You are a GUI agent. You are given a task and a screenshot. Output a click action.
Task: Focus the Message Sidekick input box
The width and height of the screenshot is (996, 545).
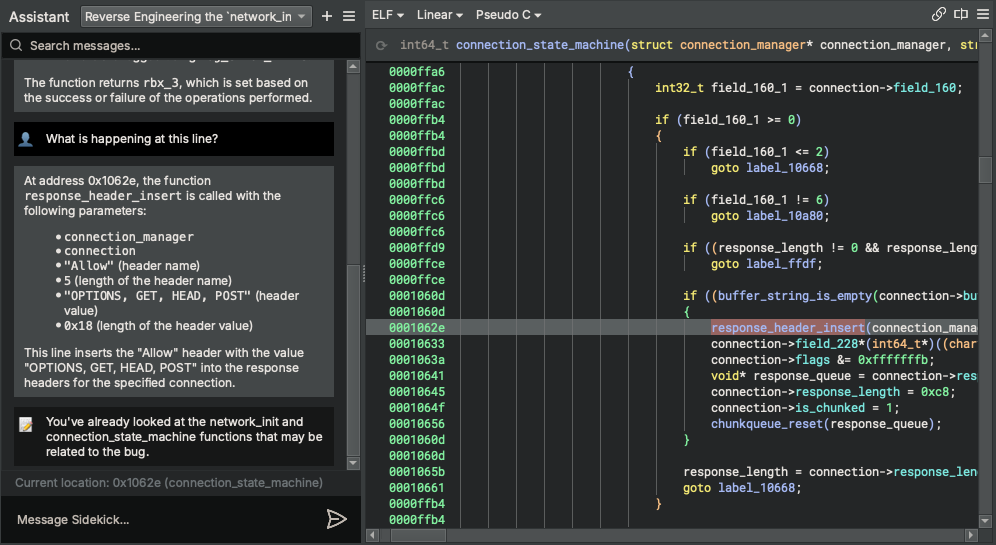166,520
